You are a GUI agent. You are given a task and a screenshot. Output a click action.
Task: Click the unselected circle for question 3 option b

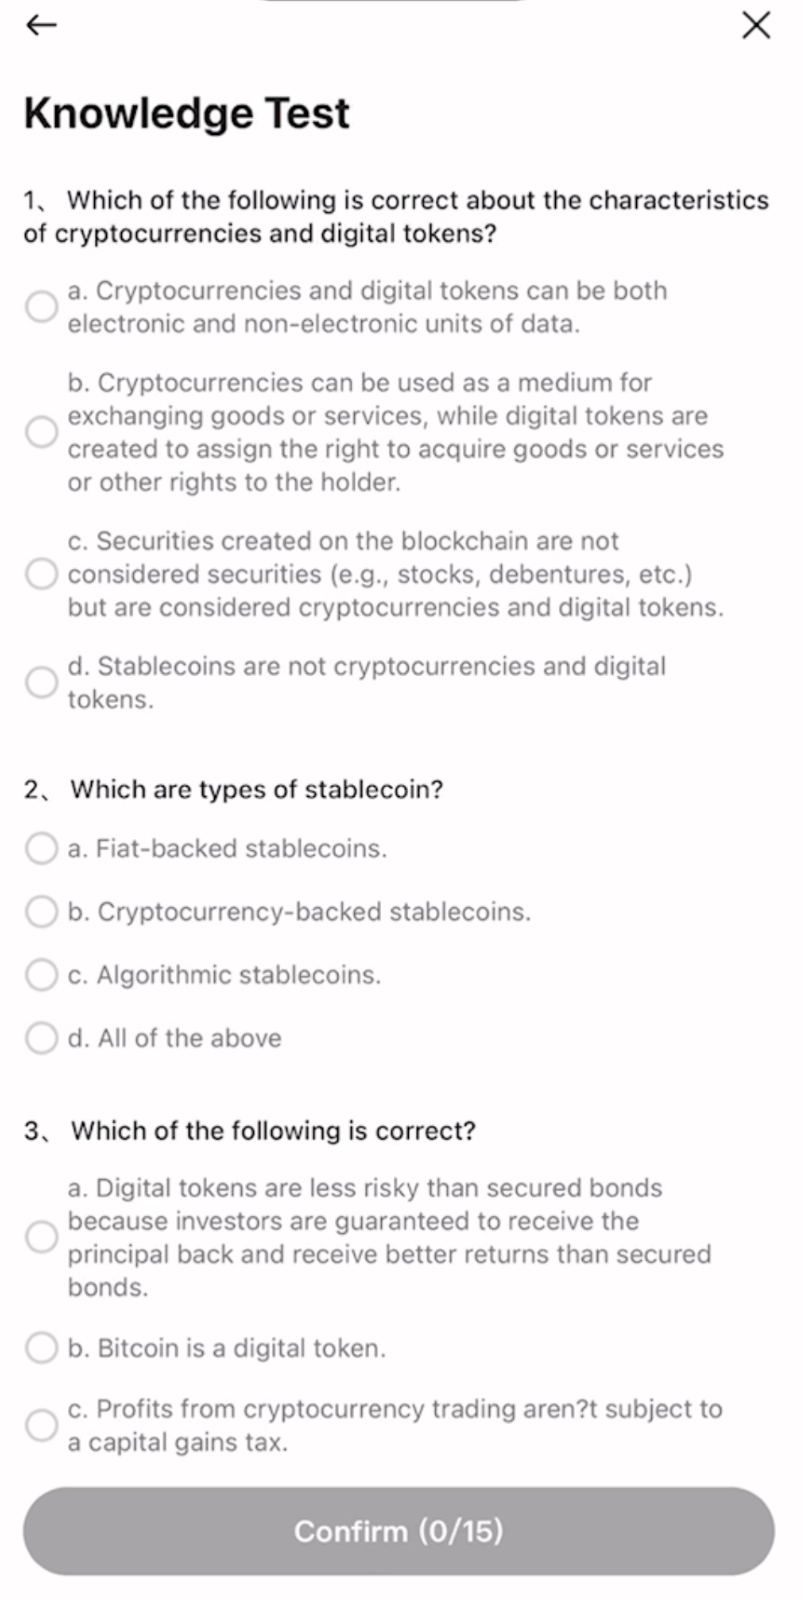click(41, 1347)
